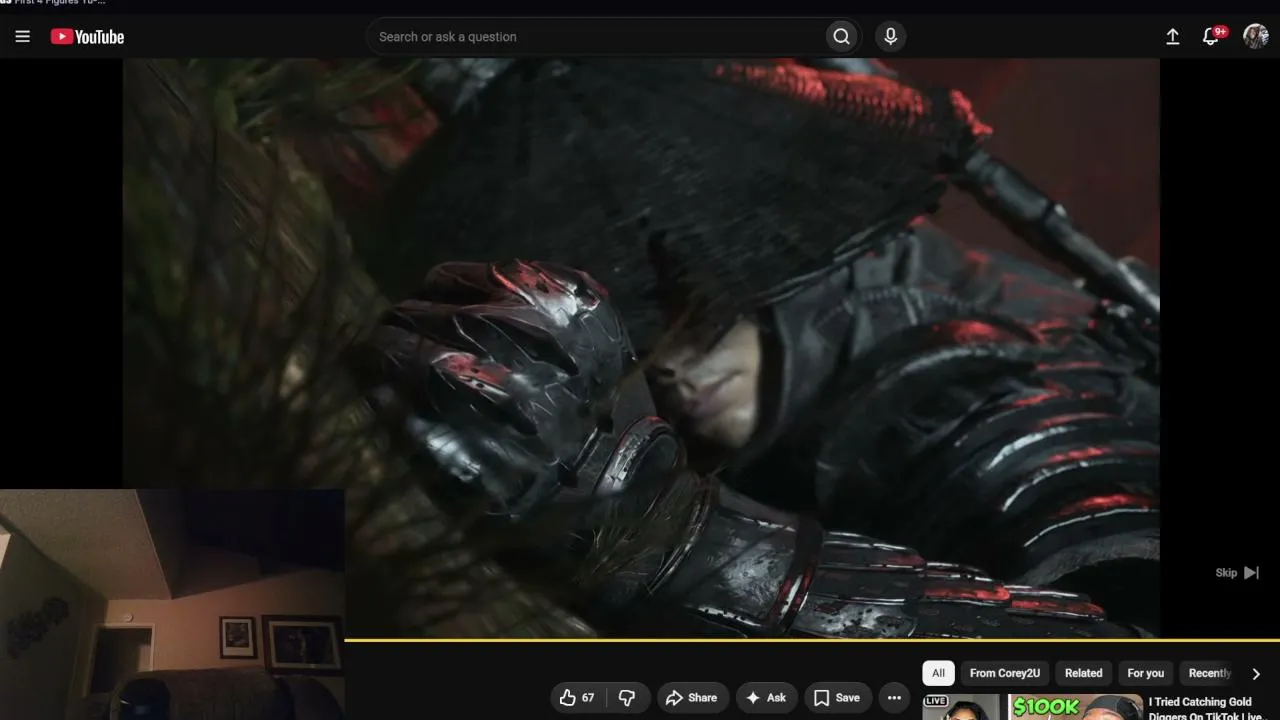Click the magnifying glass search button
Image resolution: width=1280 pixels, height=720 pixels.
coord(842,37)
